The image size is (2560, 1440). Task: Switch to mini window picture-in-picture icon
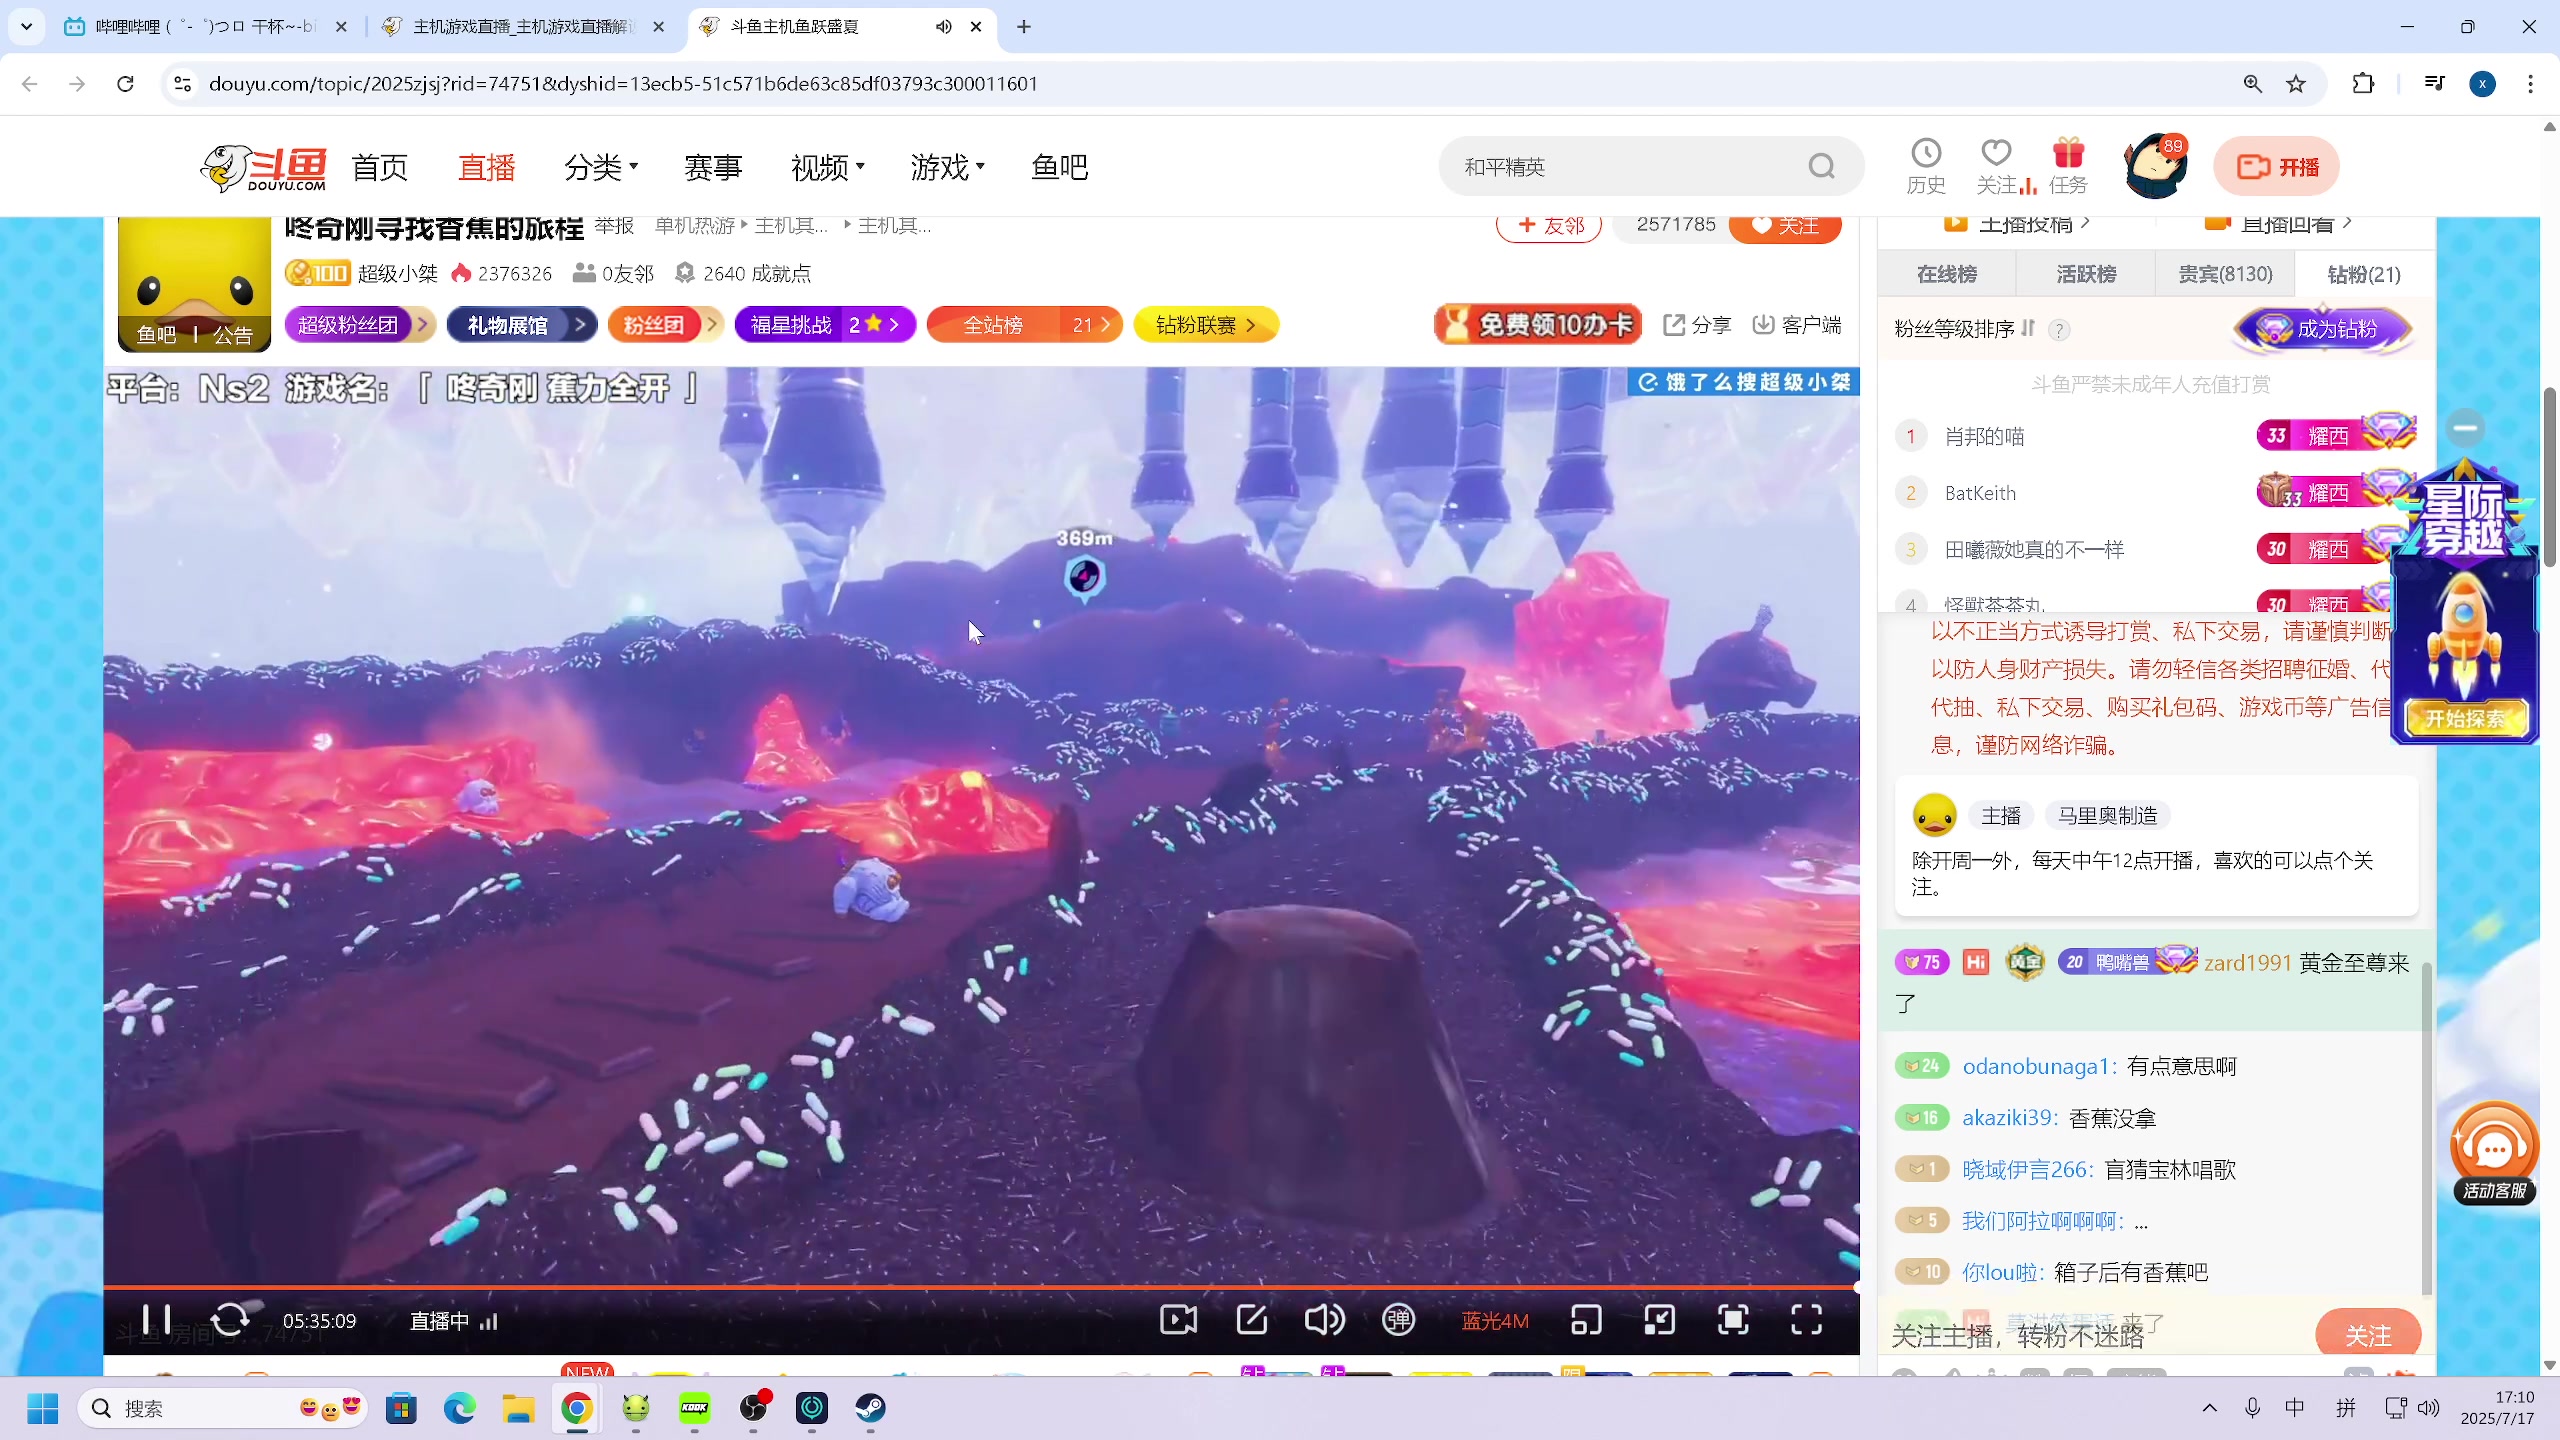(1586, 1320)
